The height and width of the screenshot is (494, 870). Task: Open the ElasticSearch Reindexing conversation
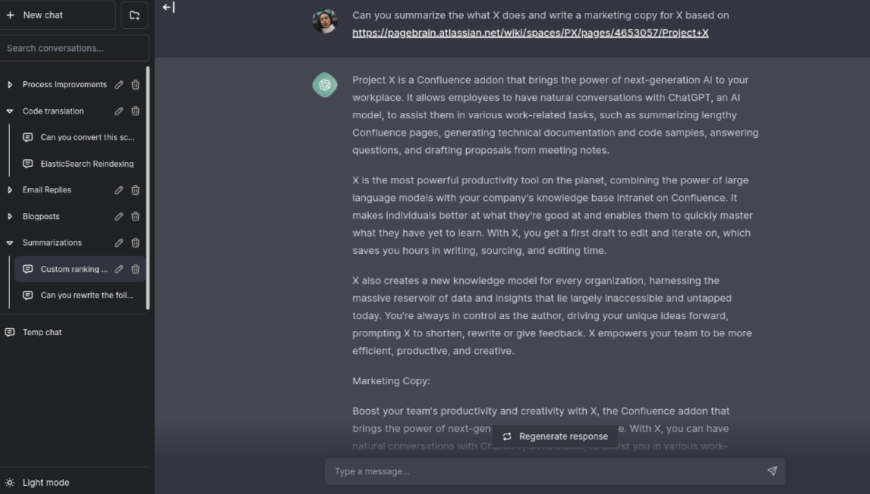pyautogui.click(x=86, y=164)
